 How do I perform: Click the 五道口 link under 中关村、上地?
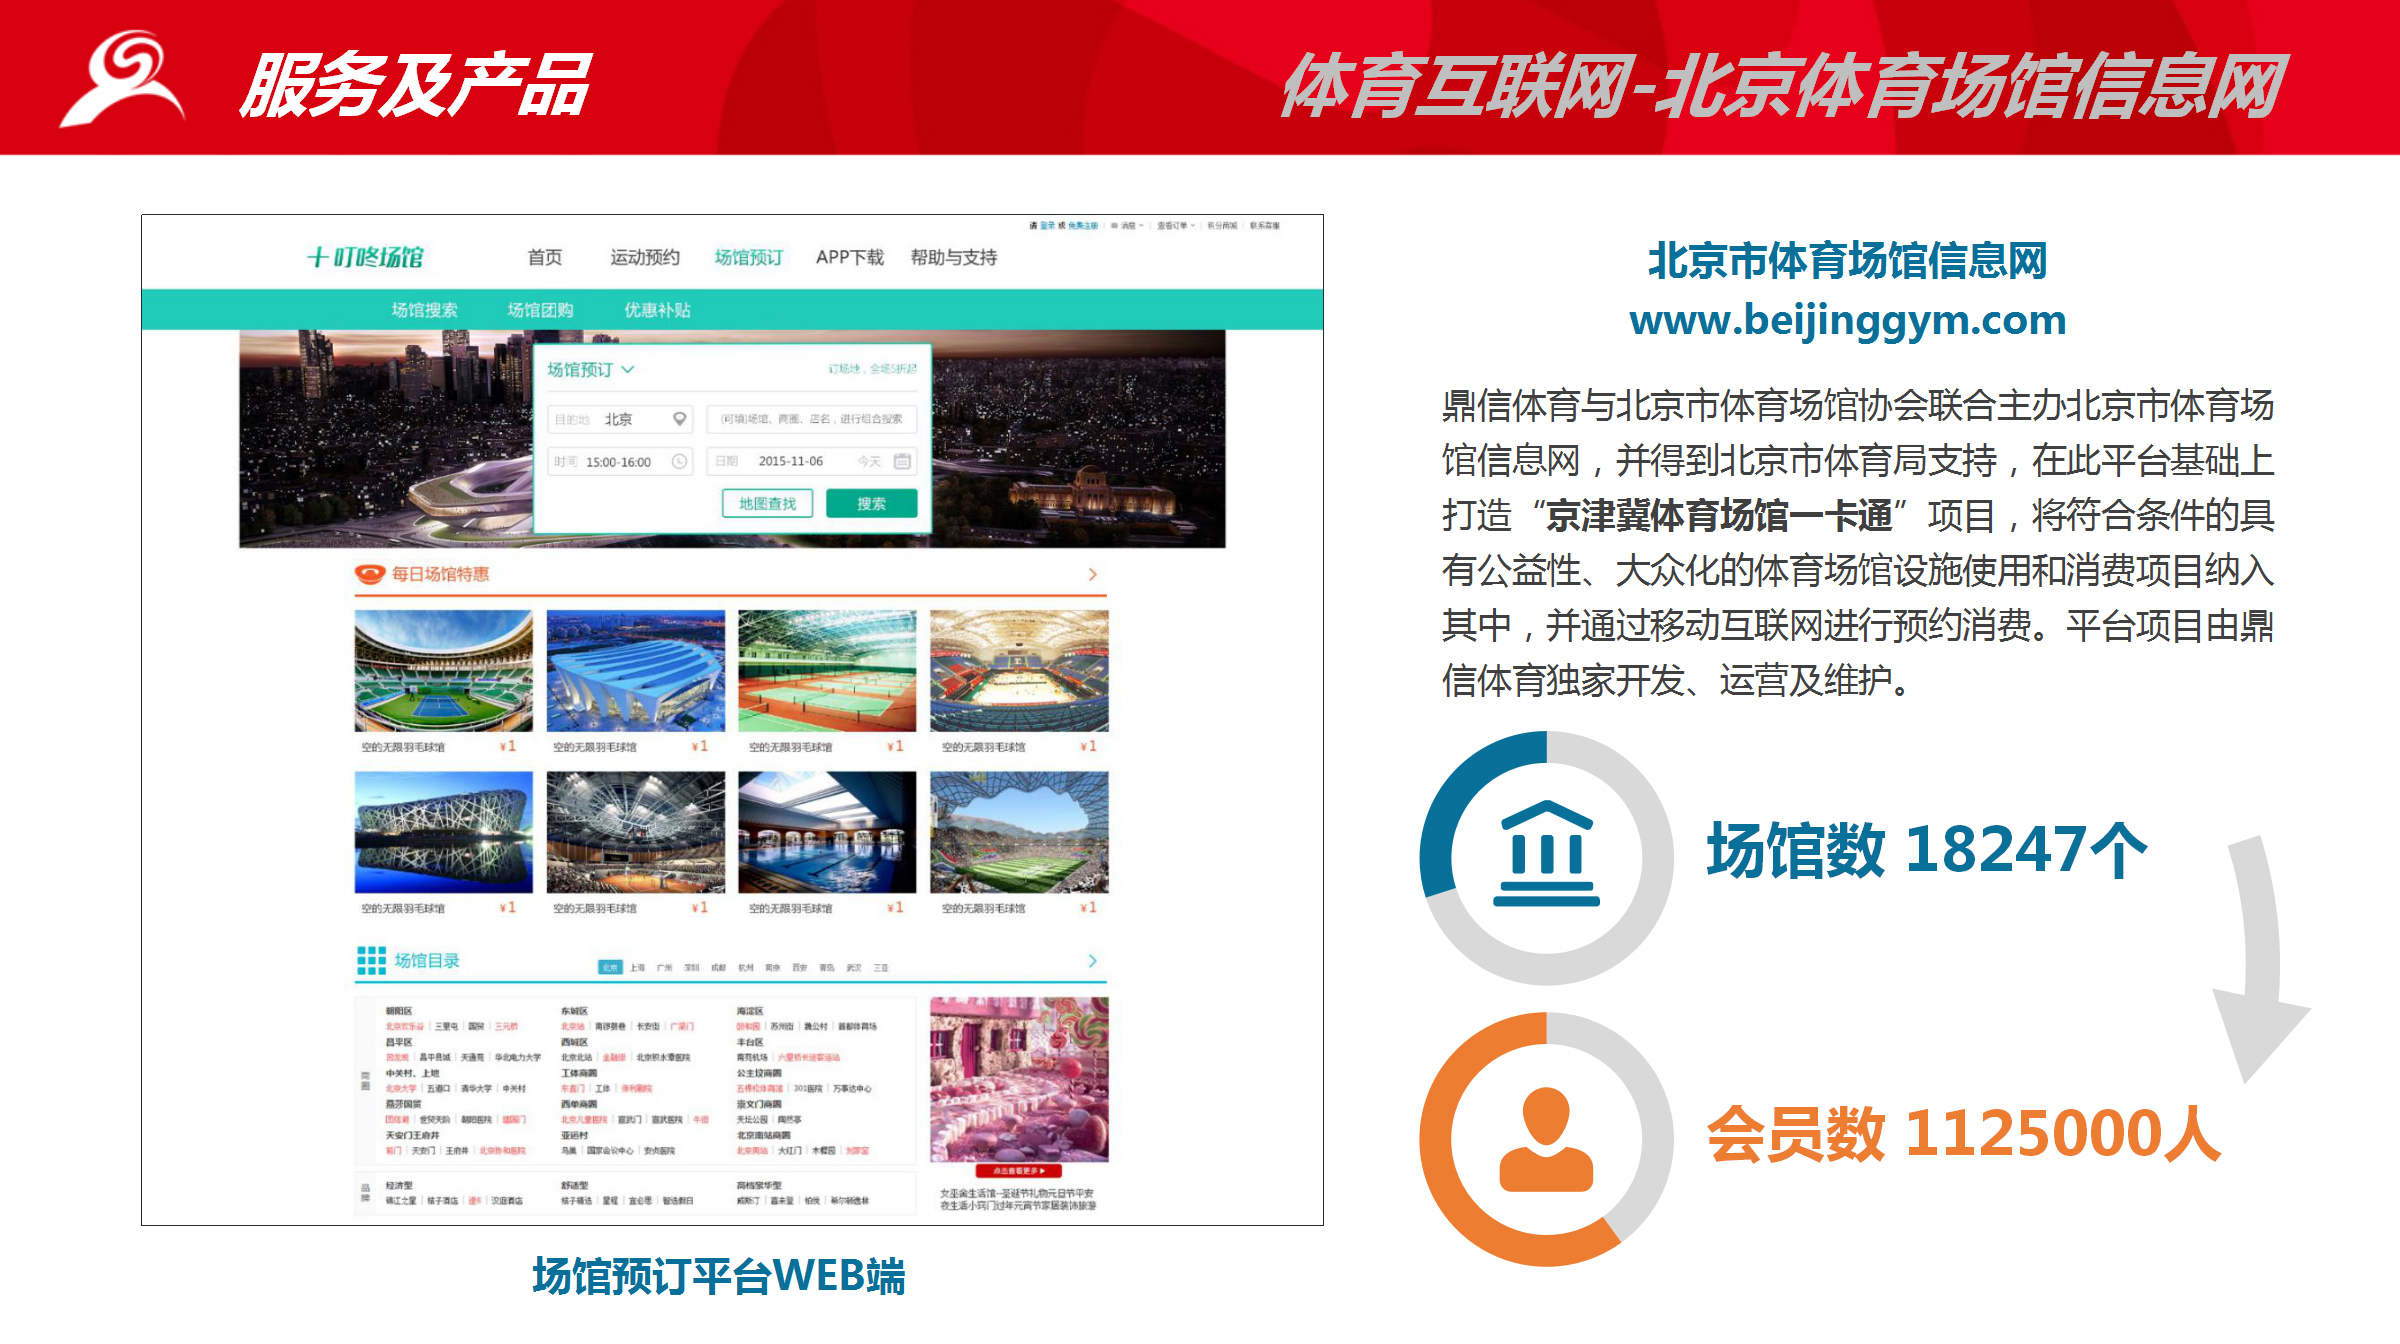tap(438, 1088)
